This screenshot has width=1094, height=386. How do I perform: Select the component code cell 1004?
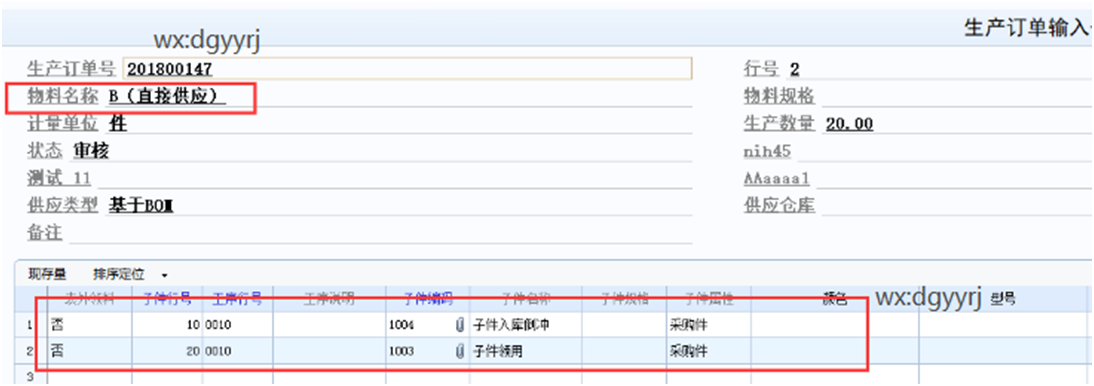[427, 325]
